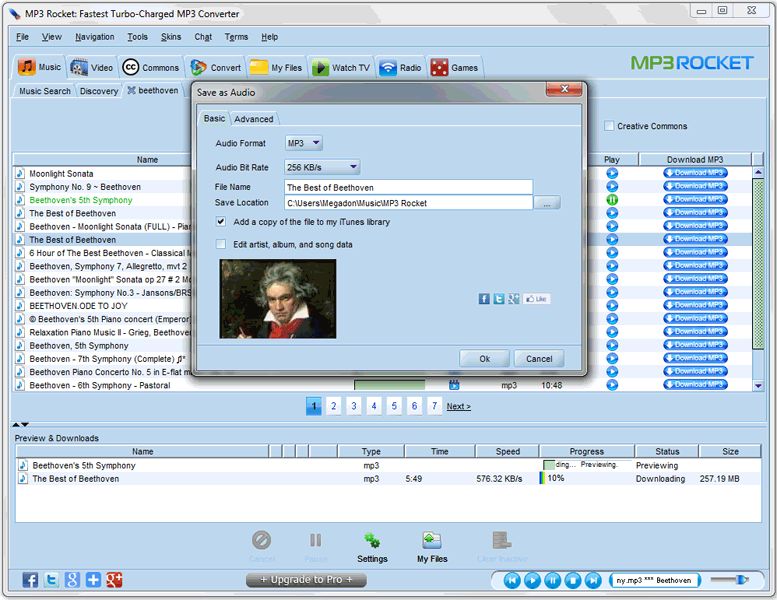Toggle Add copy to iTunes library checkbox
Viewport: 777px width, 600px height.
[x=221, y=221]
